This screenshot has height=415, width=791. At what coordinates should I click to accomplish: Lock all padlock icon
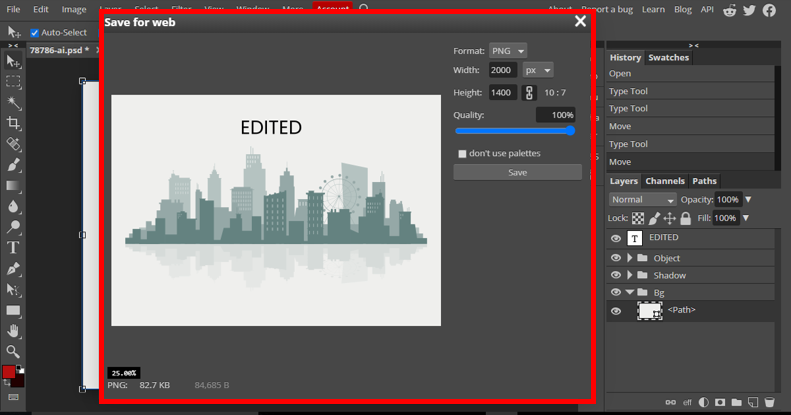click(x=685, y=218)
